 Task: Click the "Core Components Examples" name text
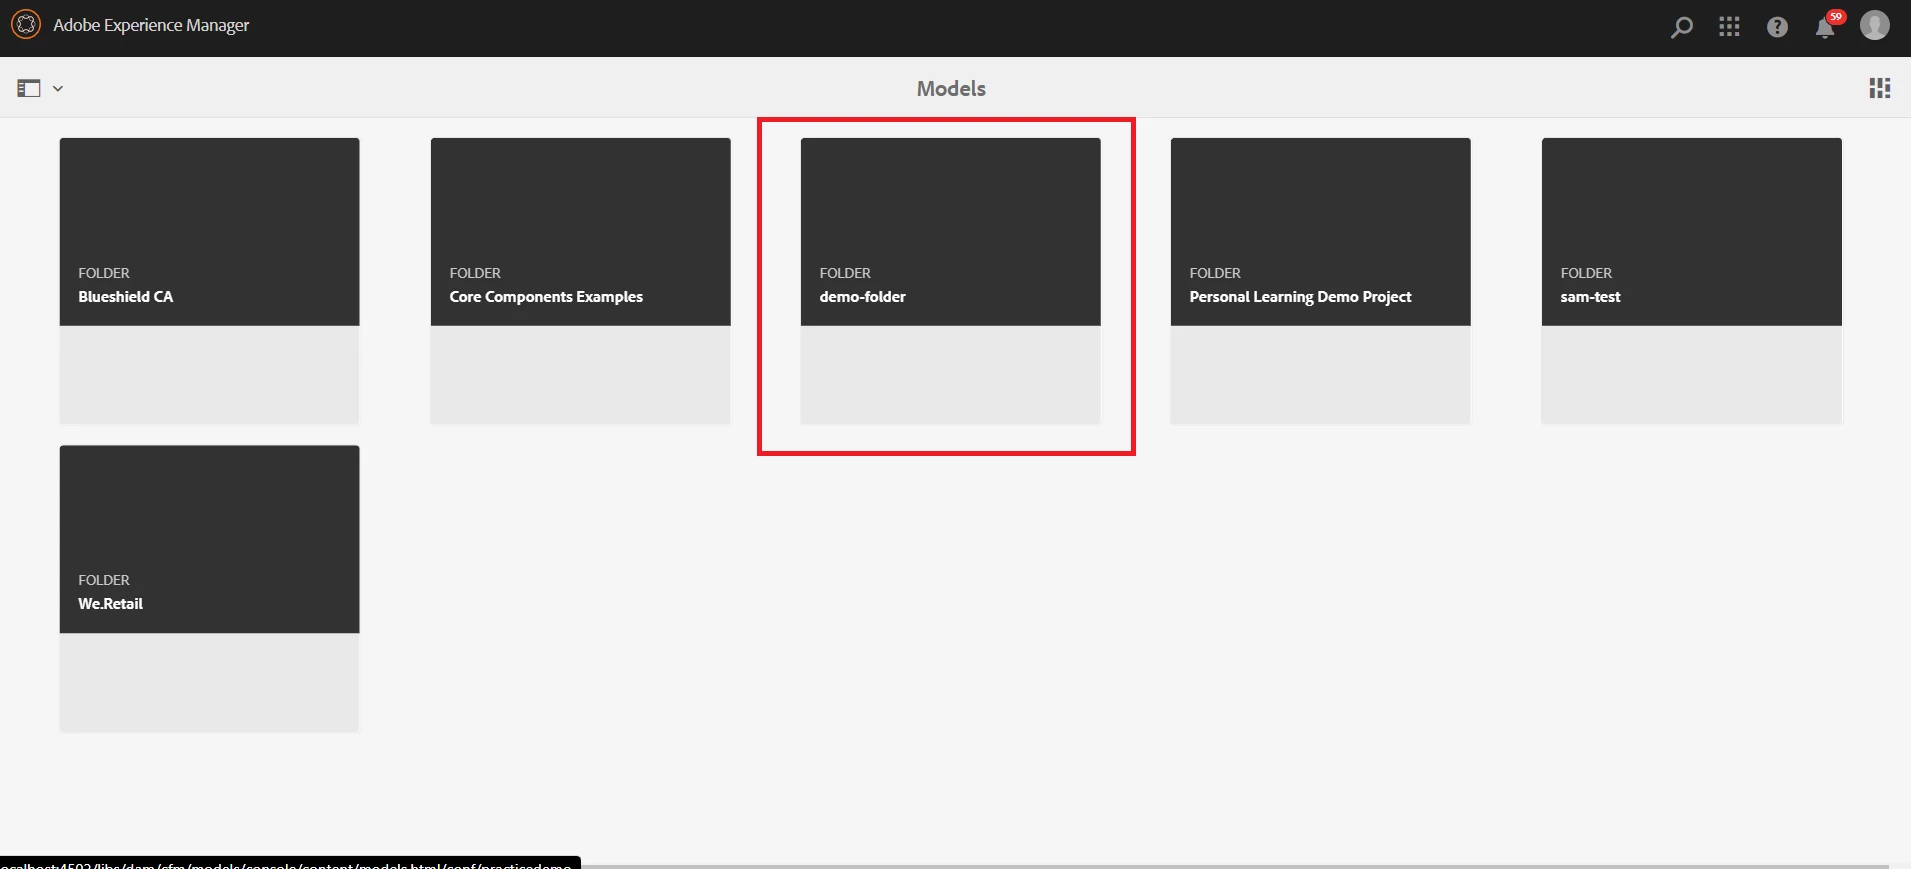tap(546, 297)
